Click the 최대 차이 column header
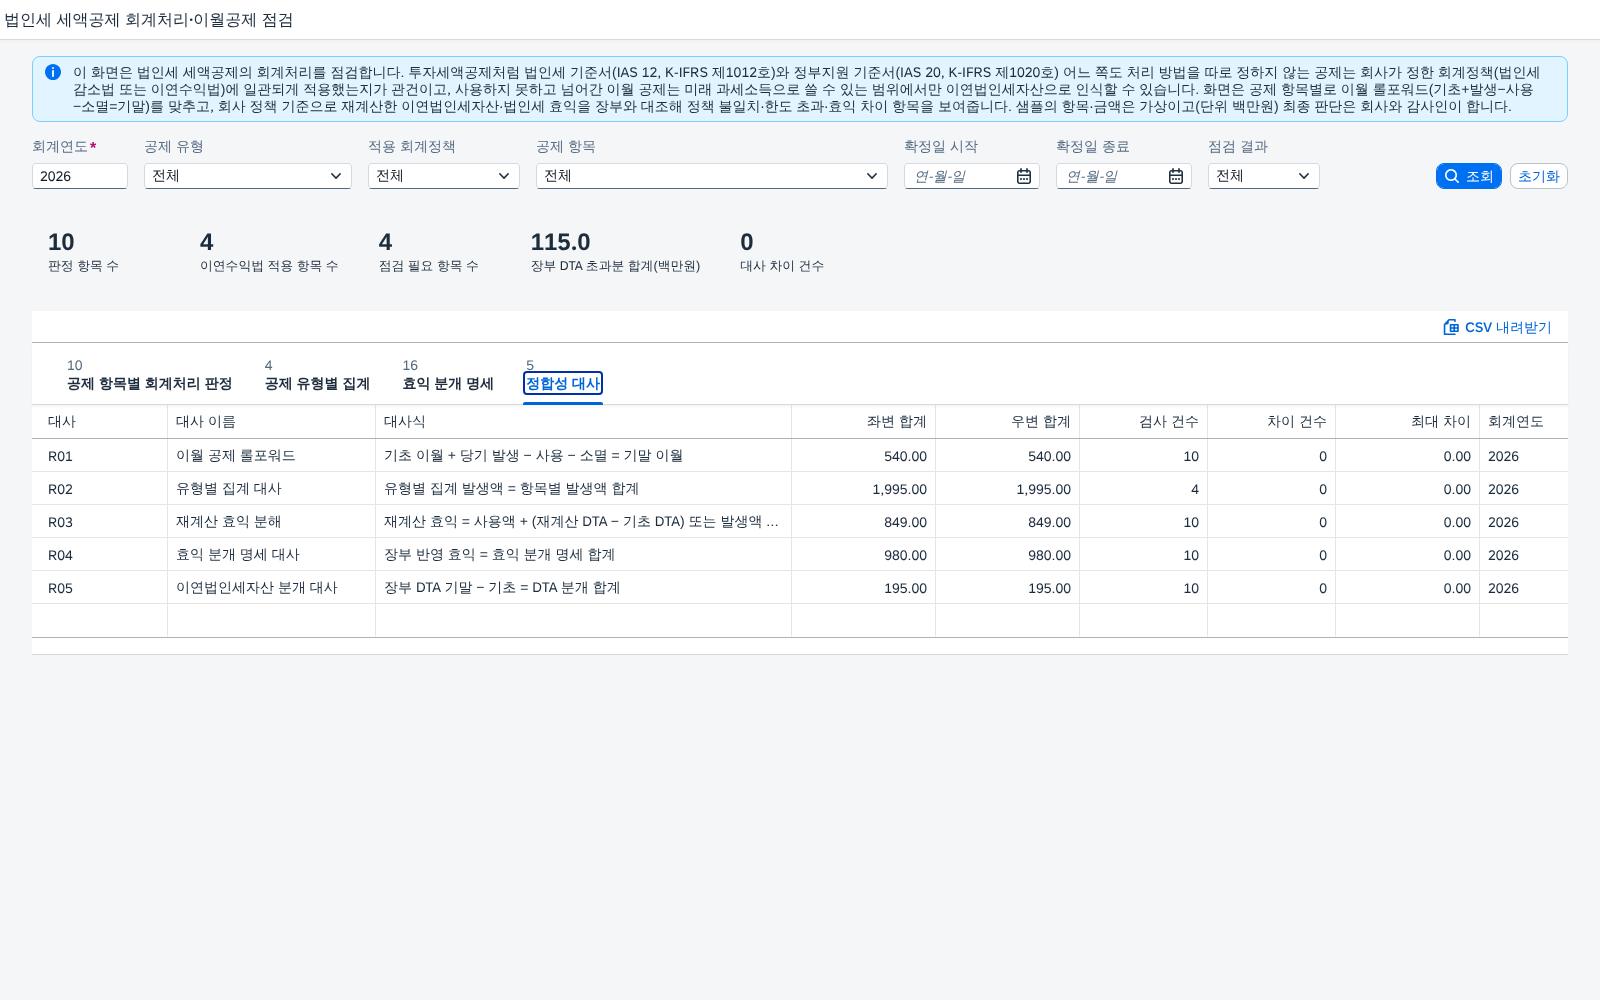 point(1407,422)
